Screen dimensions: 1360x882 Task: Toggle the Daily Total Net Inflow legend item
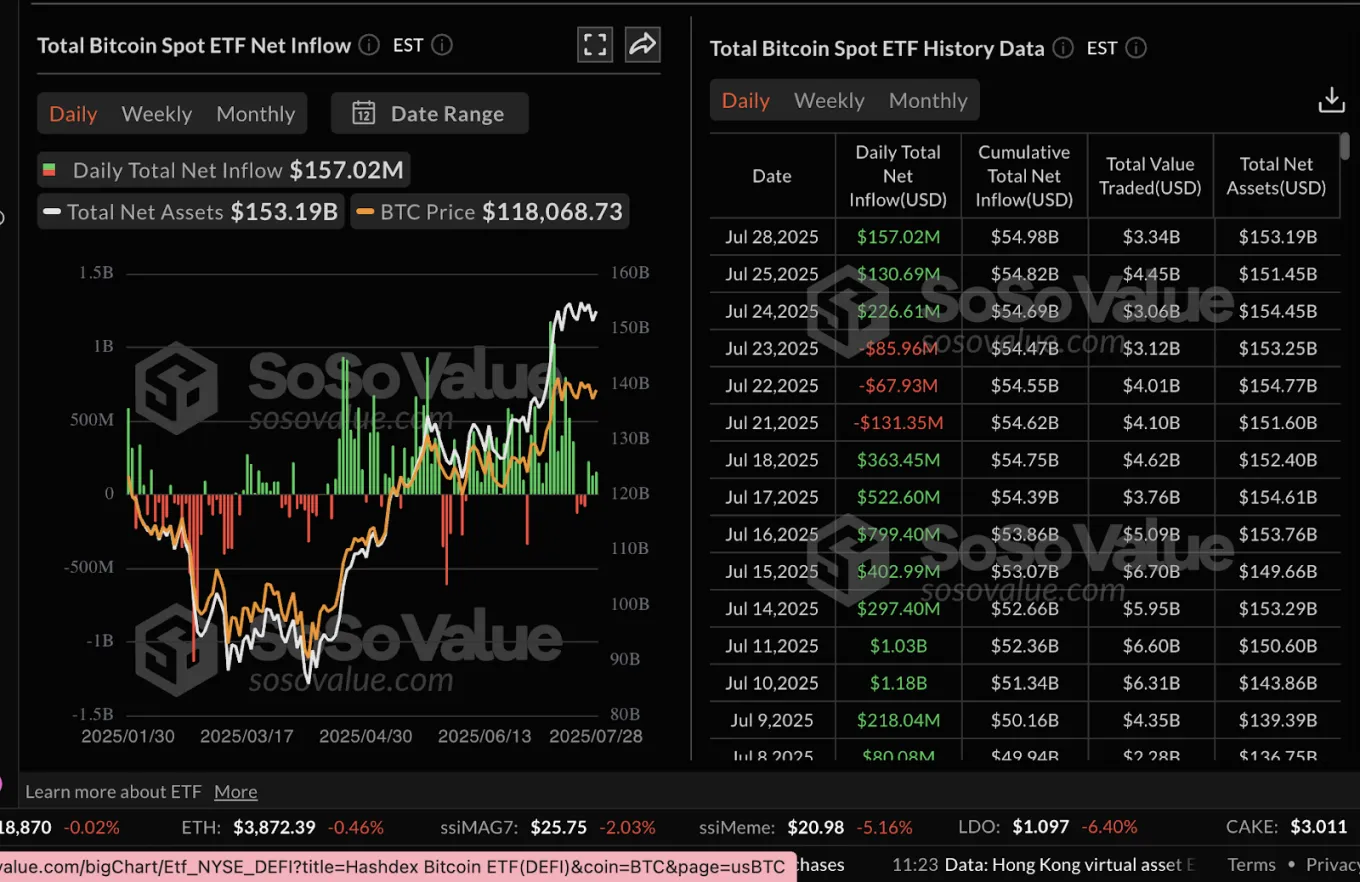(223, 169)
